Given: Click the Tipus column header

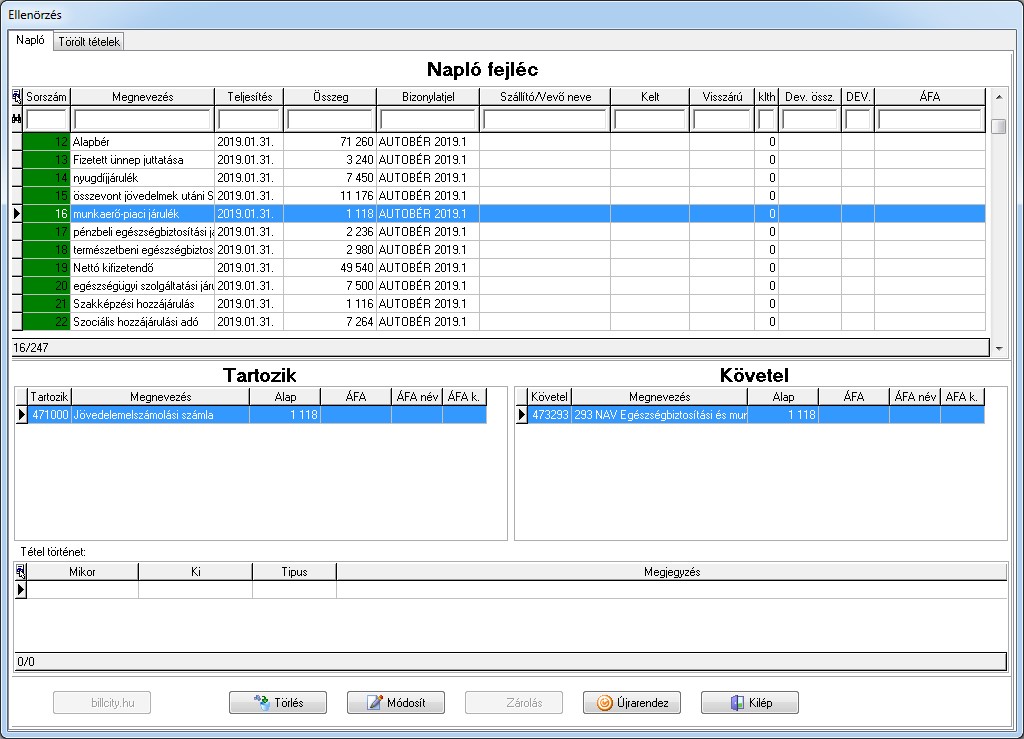Looking at the screenshot, I should pos(295,572).
